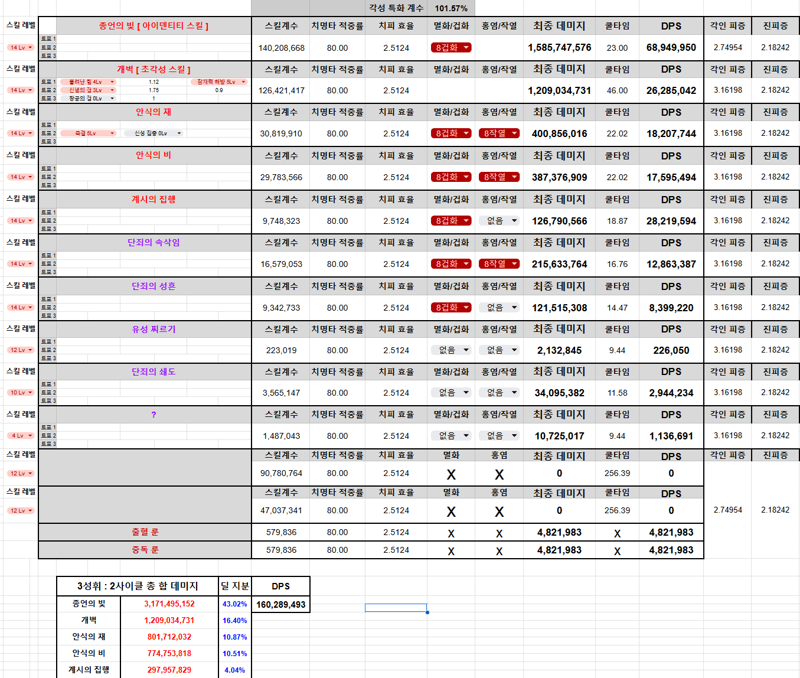The height and width of the screenshot is (678, 800).
Task: Click final damage cell 126,790,566
Action: [559, 221]
